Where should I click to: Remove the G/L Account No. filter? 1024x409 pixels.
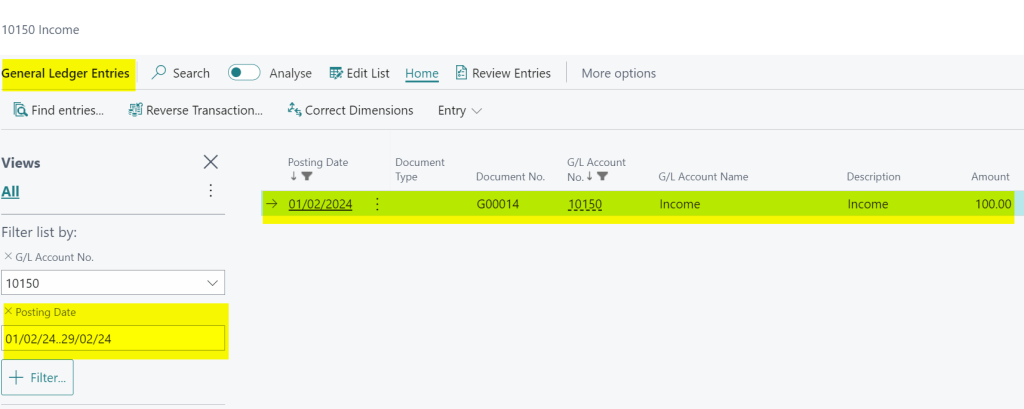pyautogui.click(x=9, y=257)
